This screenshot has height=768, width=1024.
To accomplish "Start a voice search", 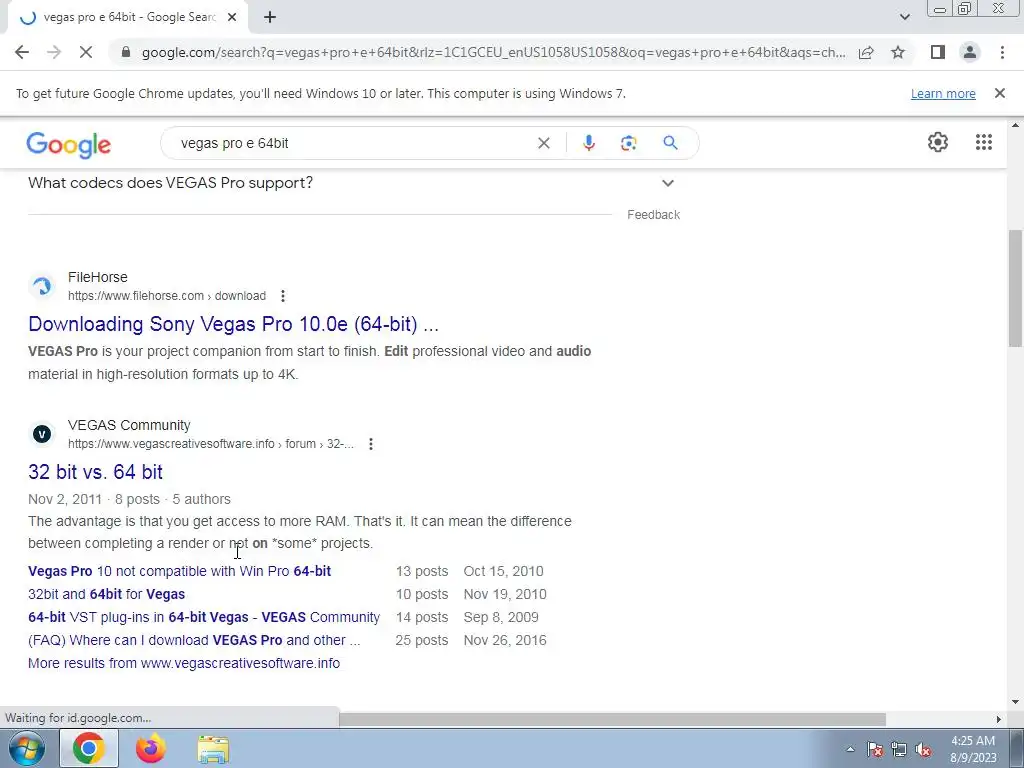I will 588,143.
